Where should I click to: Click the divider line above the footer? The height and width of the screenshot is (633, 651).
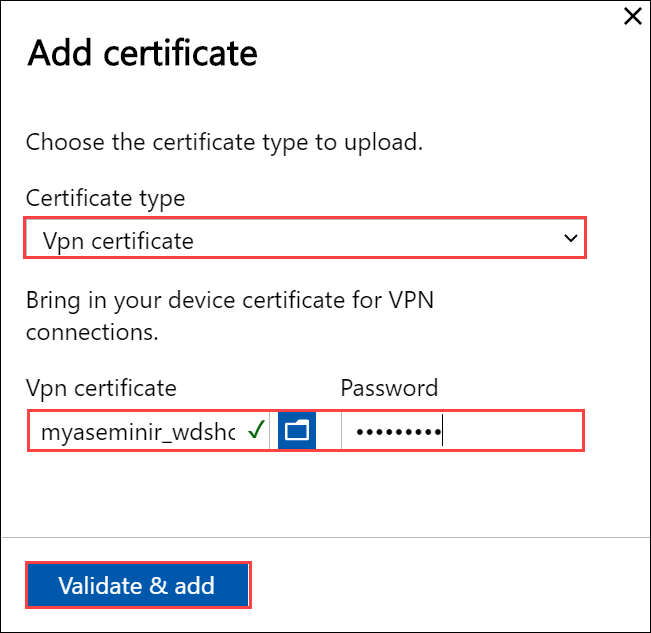tap(325, 537)
